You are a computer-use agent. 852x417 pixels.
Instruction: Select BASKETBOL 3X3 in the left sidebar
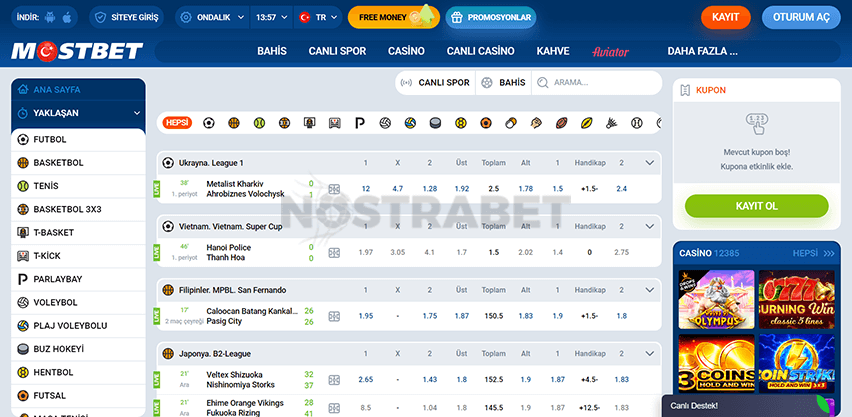pos(78,209)
